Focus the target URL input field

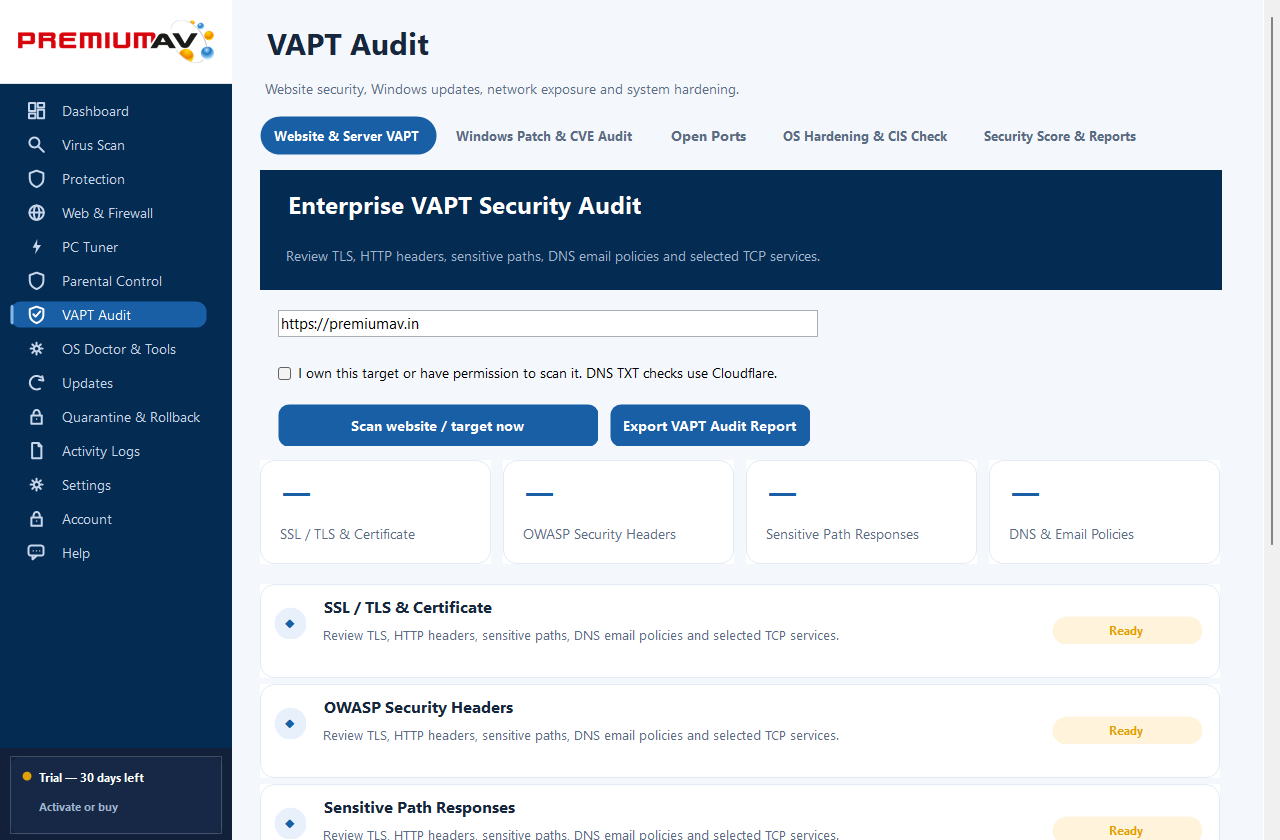pos(548,324)
